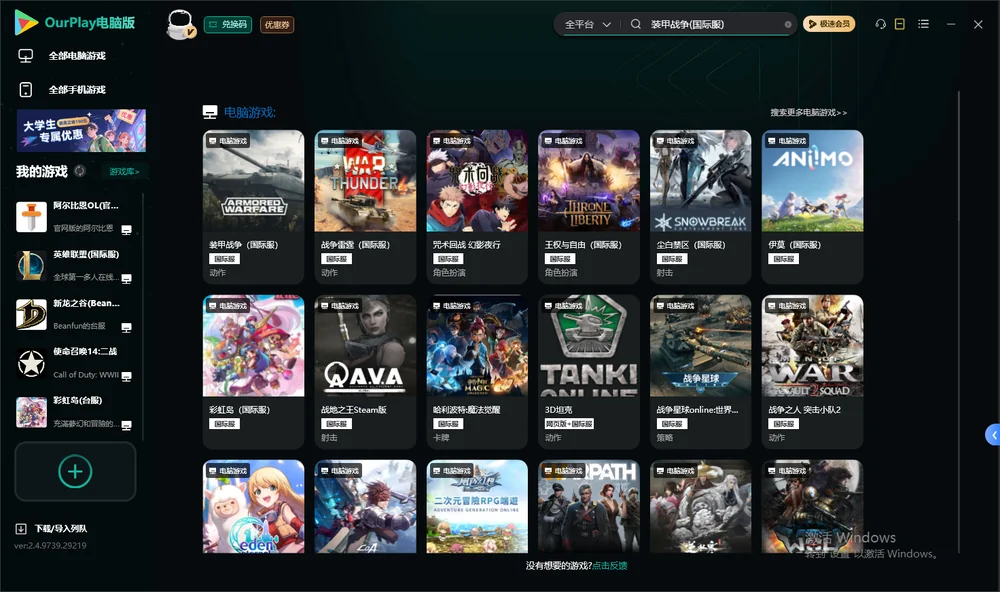The image size is (1000, 592).
Task: Click the 阿尔比恩OL game icon
Action: 31,217
